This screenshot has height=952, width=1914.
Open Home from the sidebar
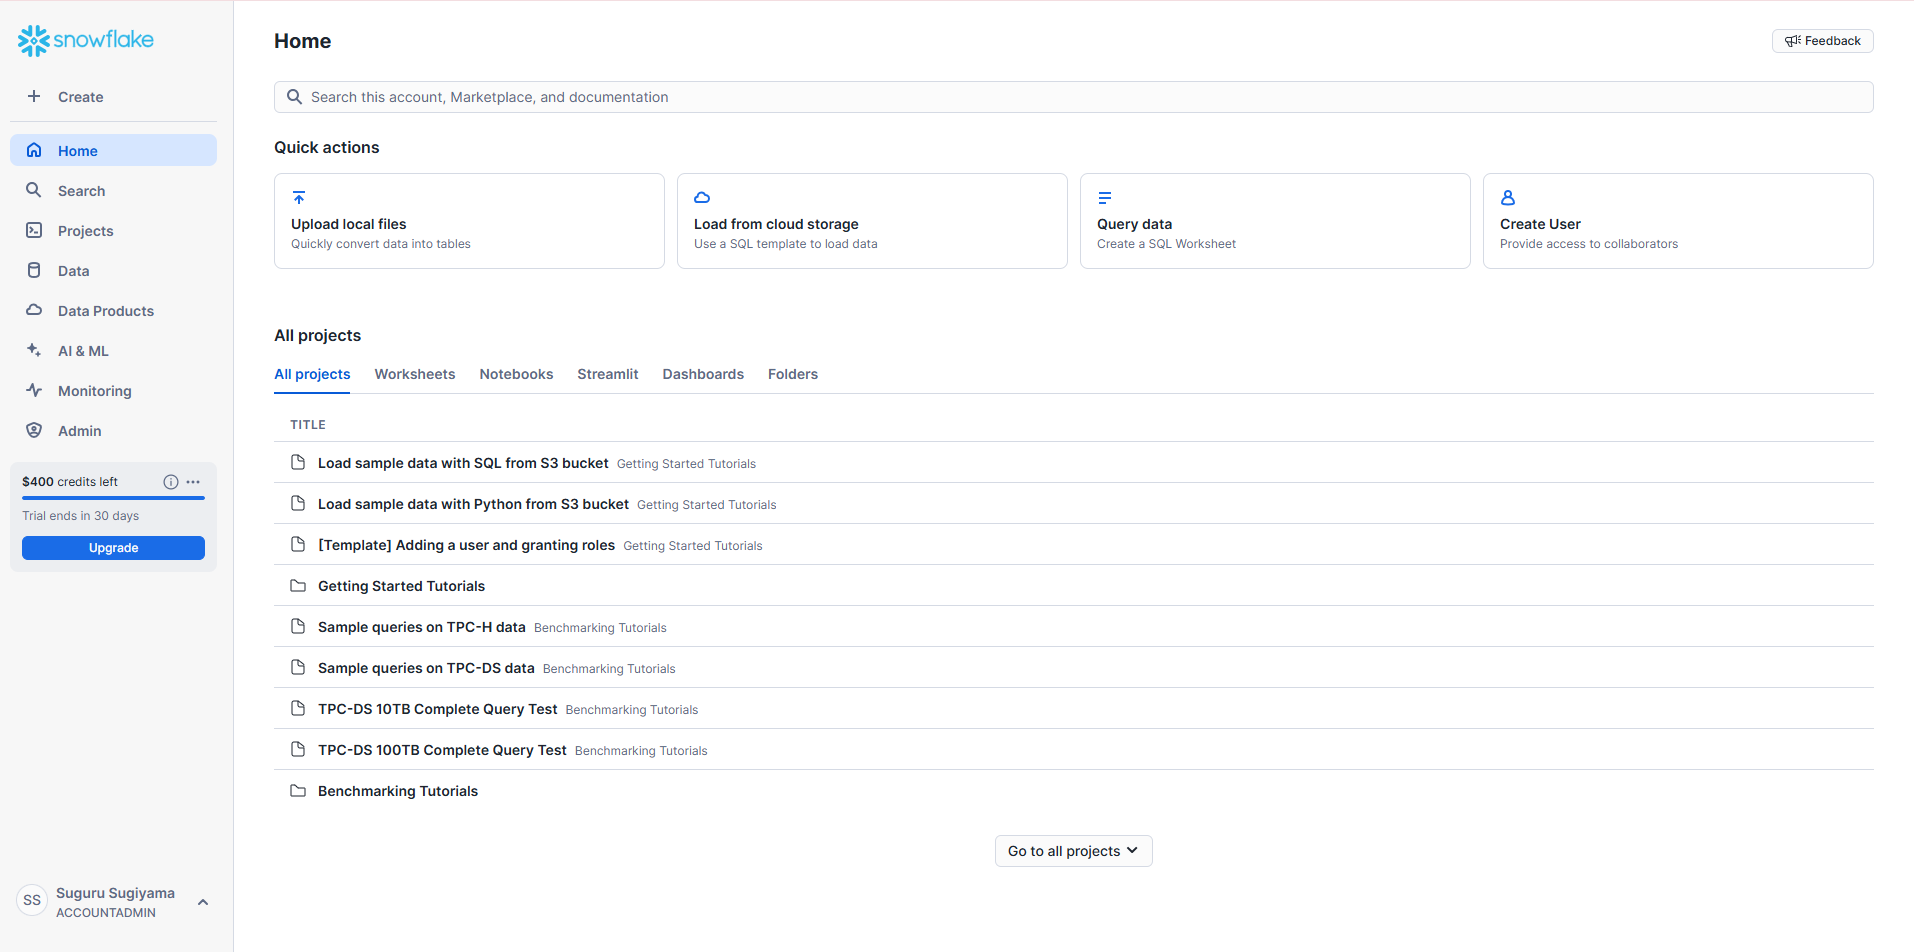113,150
